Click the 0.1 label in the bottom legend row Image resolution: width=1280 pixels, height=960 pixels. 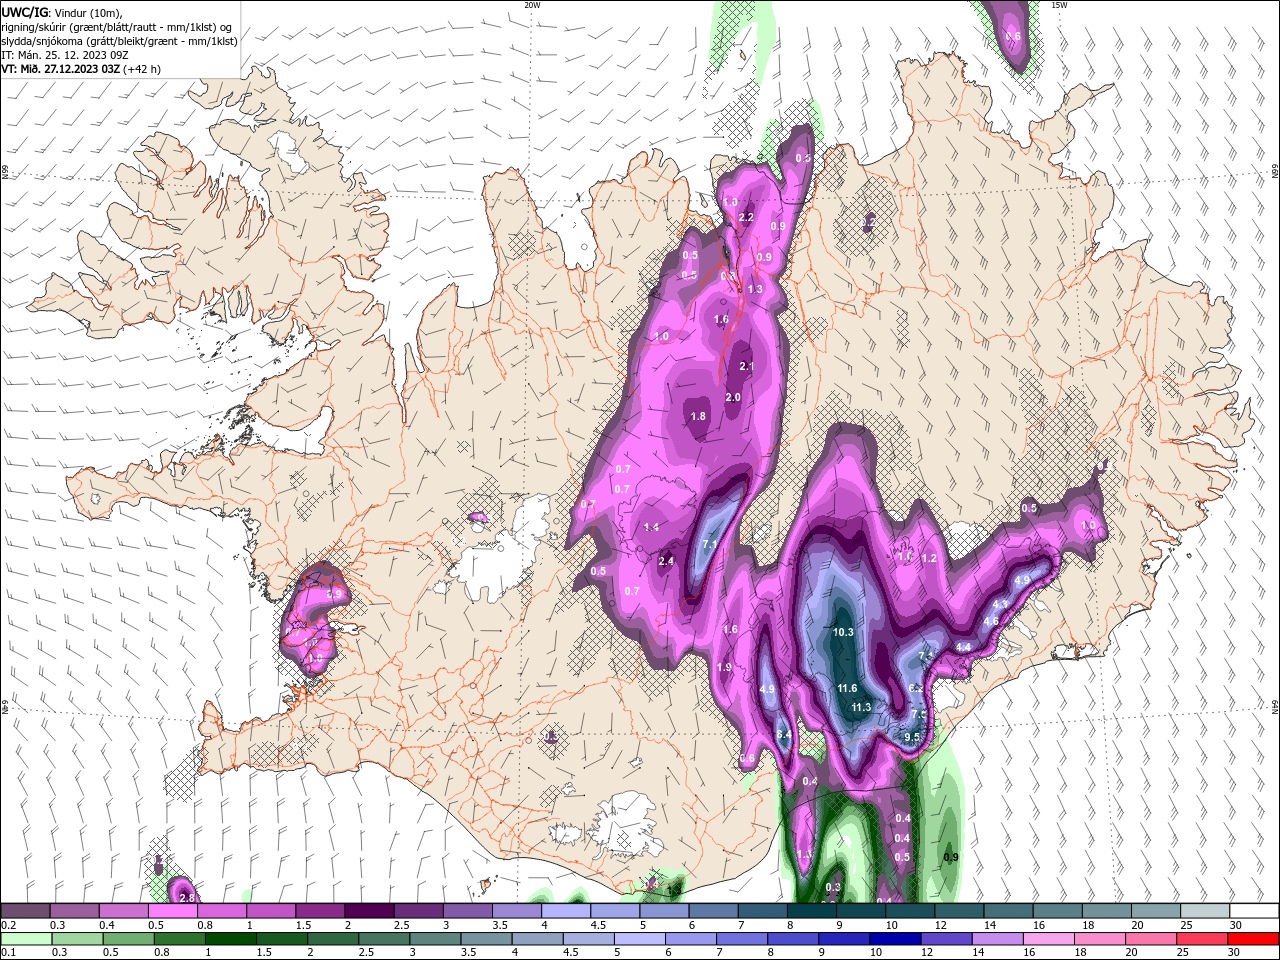8,953
